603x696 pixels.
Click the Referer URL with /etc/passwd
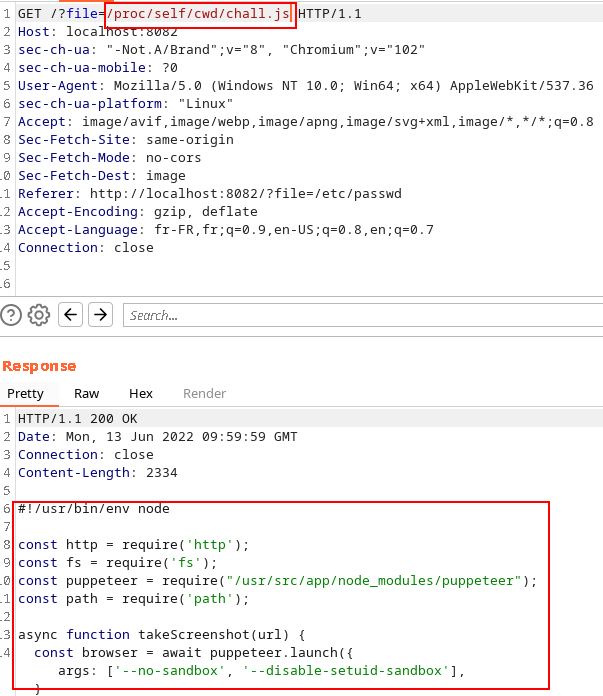coord(246,194)
